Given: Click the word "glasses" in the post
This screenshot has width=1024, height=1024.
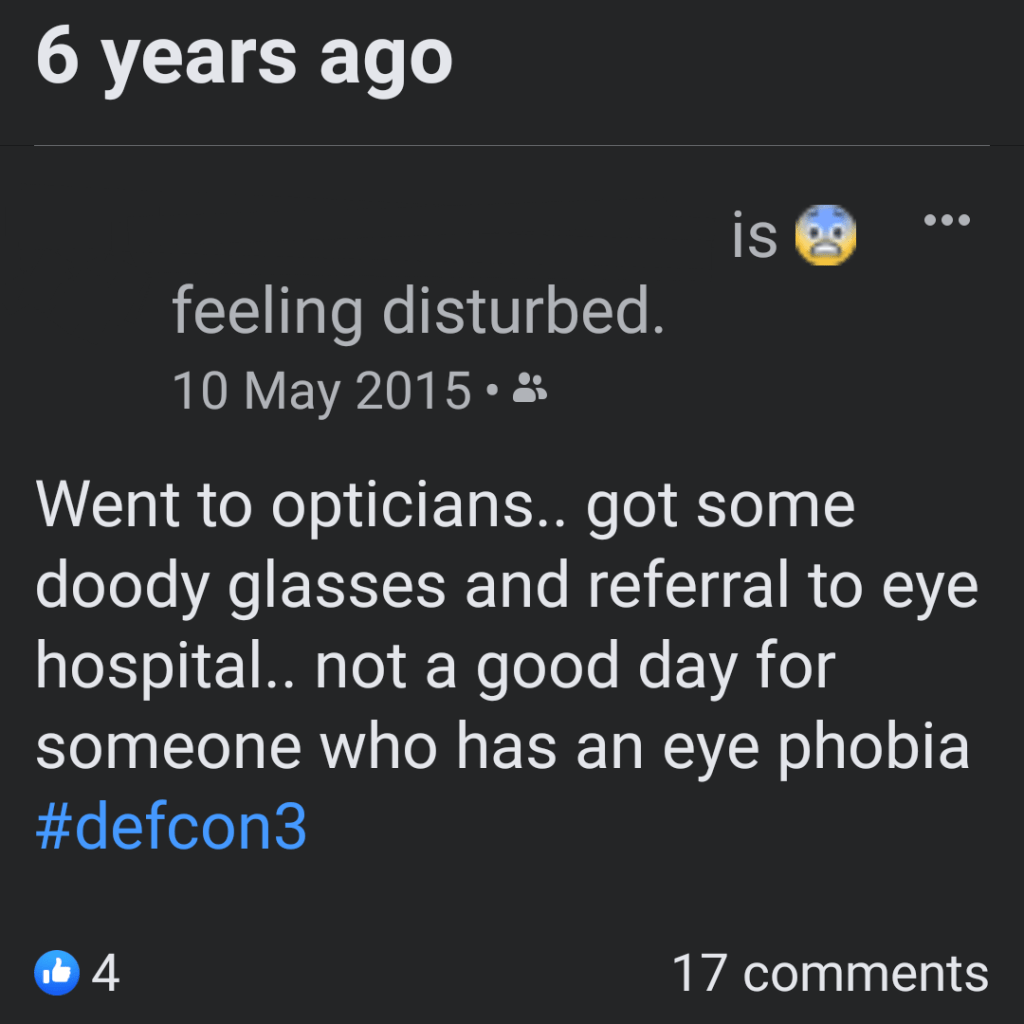Looking at the screenshot, I should click(x=336, y=586).
